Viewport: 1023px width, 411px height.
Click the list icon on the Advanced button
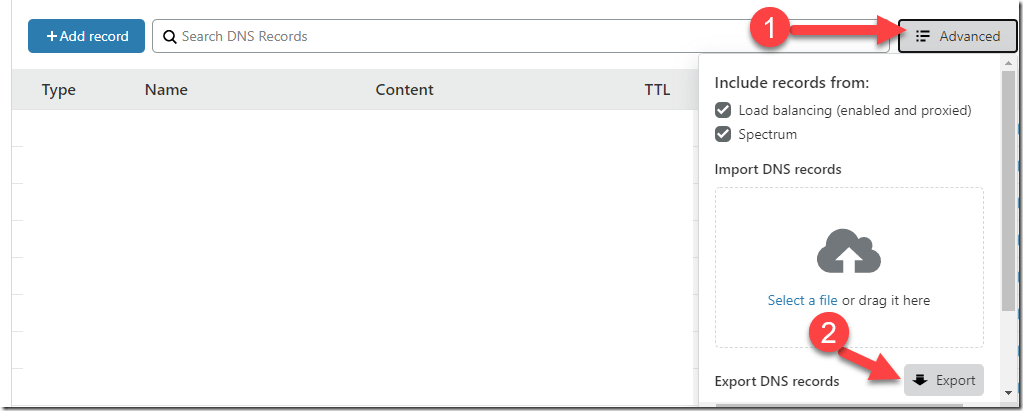pyautogui.click(x=923, y=36)
